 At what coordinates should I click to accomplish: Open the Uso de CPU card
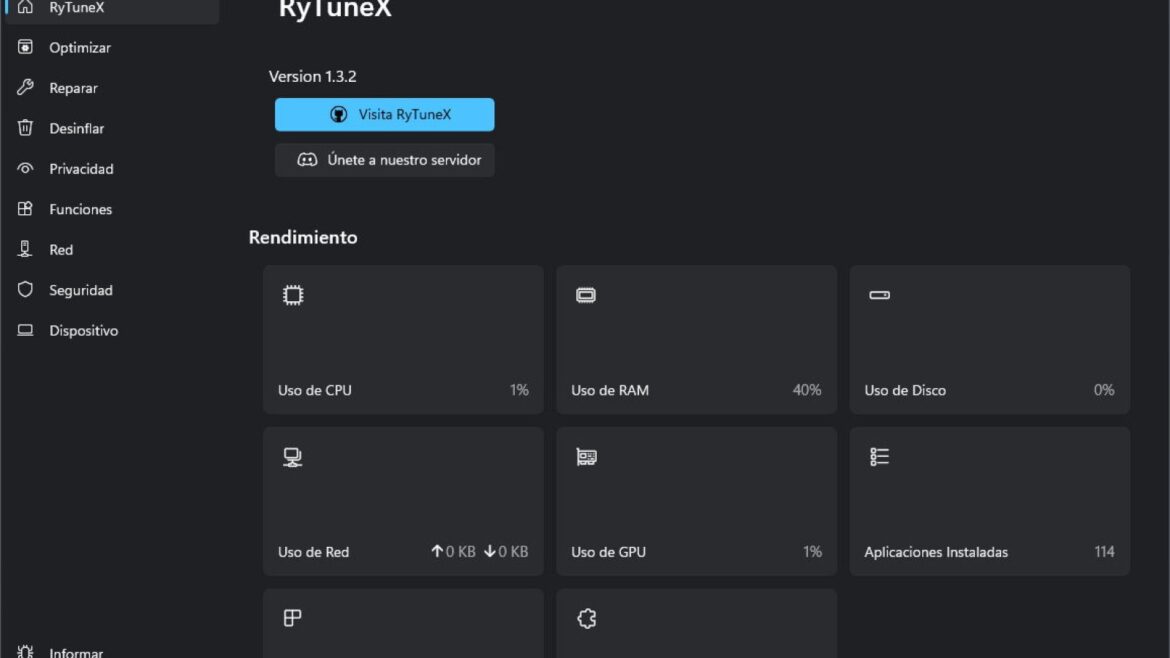coord(403,339)
